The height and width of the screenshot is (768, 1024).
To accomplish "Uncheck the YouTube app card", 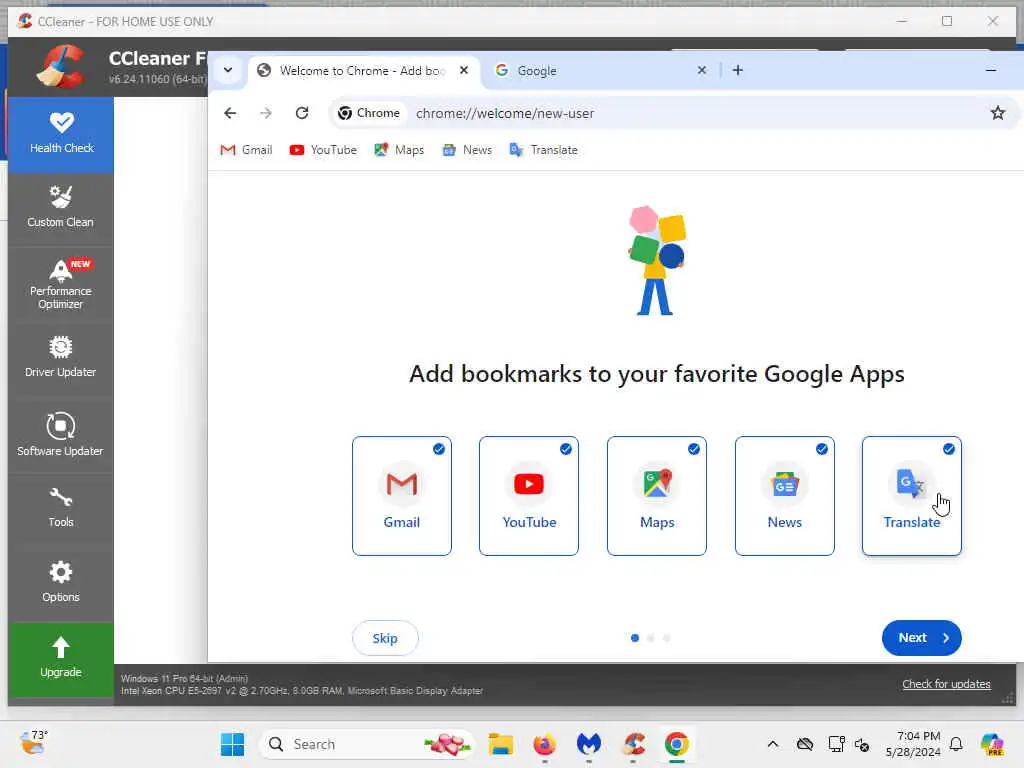I will point(529,496).
